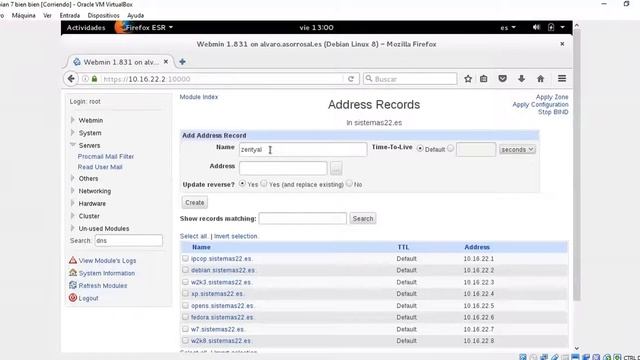Show the site information icon in URL bar

[x=85, y=79]
